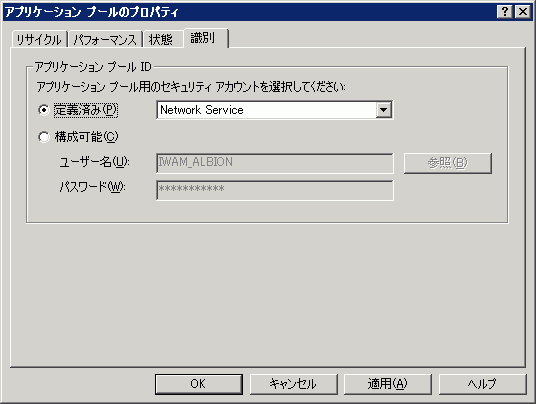Click the アプリケーション プール ID group label

tap(93, 67)
